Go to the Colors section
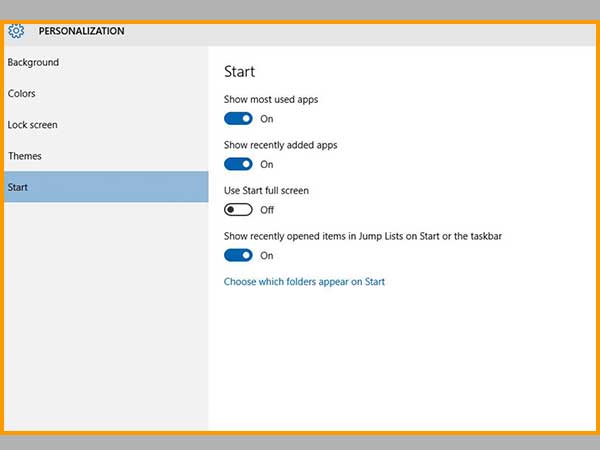This screenshot has width=600, height=450. [x=106, y=93]
